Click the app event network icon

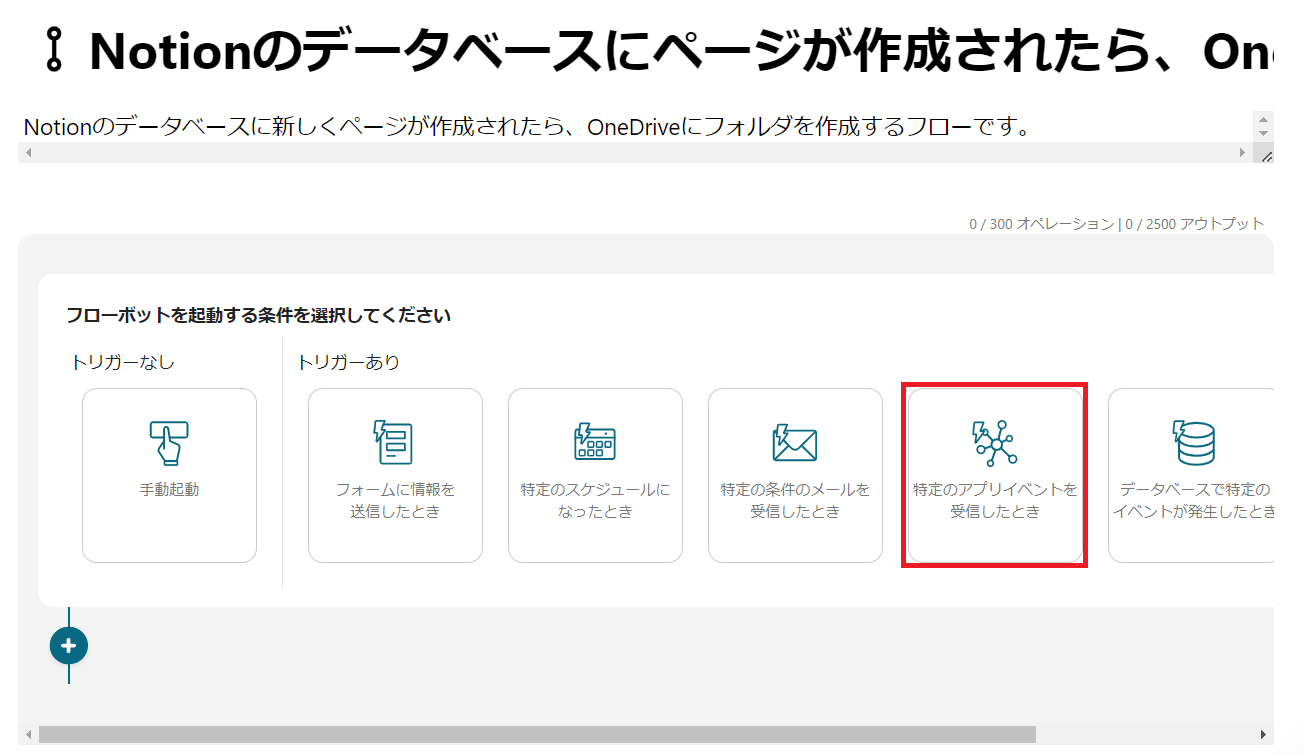[995, 444]
